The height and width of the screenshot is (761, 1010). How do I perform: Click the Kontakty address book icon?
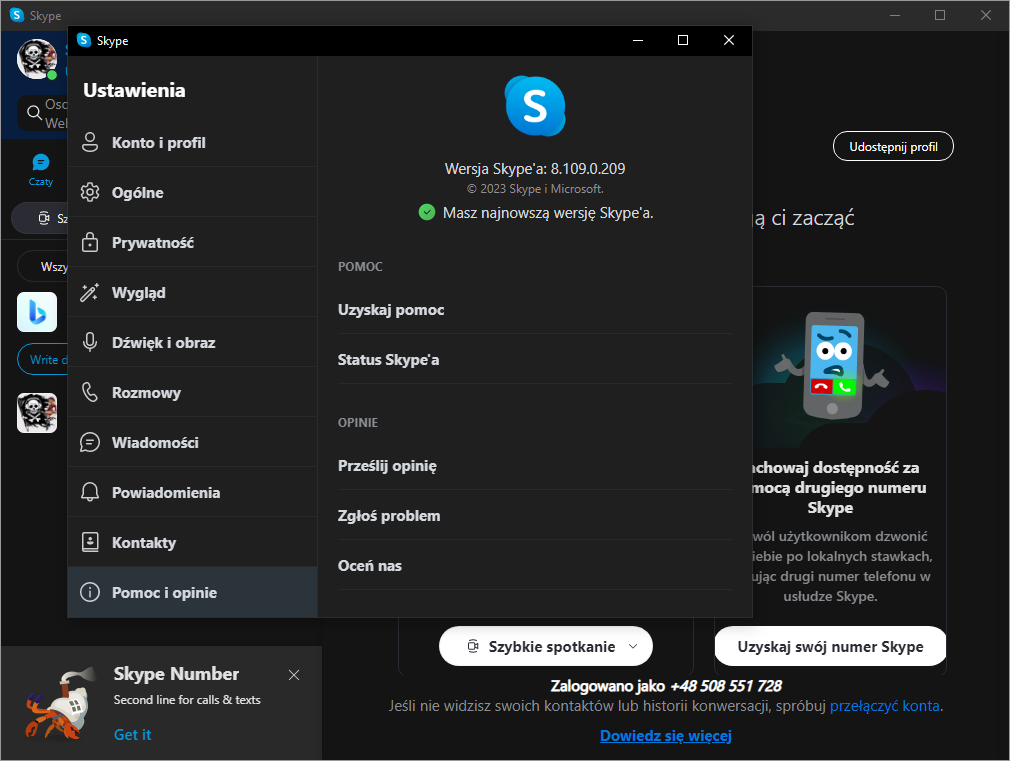tap(90, 542)
